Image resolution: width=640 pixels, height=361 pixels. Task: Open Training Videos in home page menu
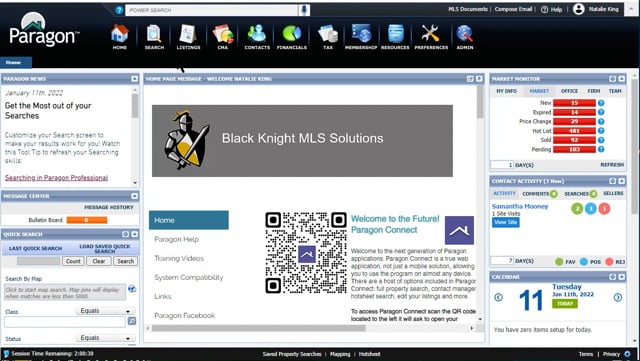(x=179, y=258)
